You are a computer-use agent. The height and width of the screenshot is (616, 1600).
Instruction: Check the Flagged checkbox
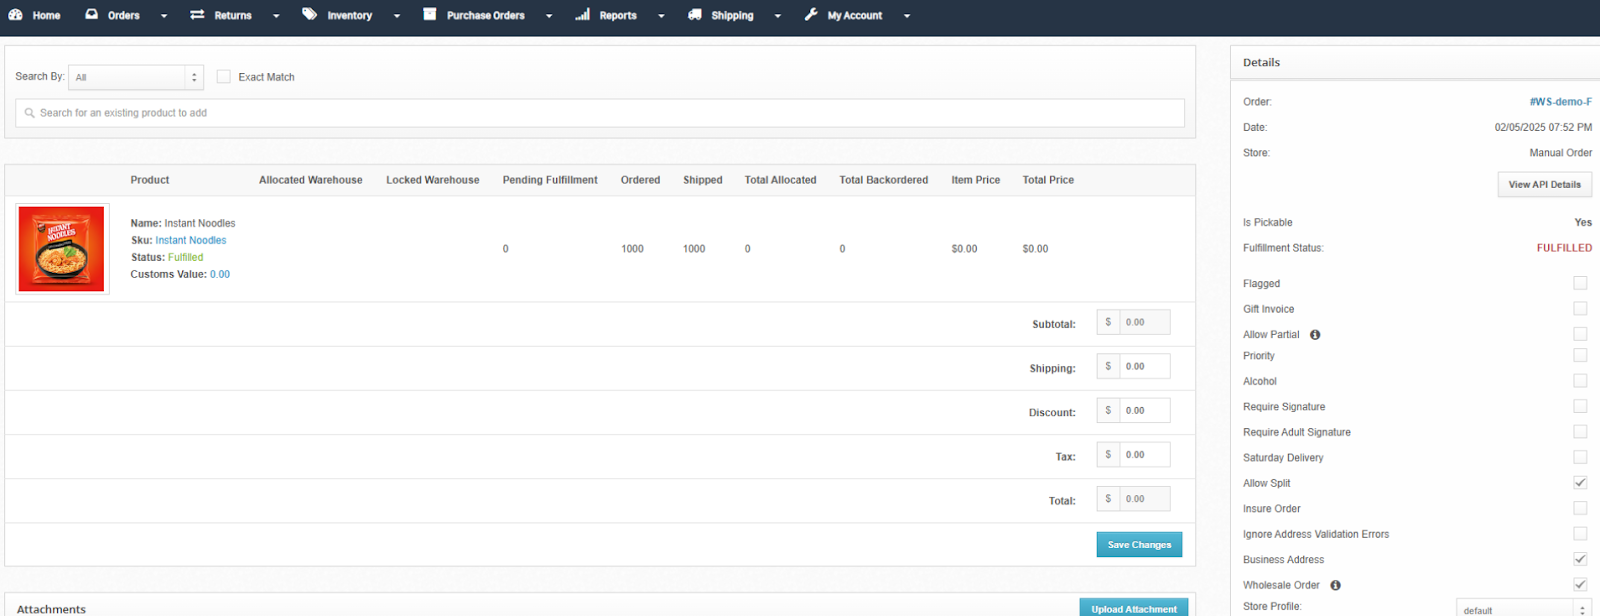tap(1580, 284)
